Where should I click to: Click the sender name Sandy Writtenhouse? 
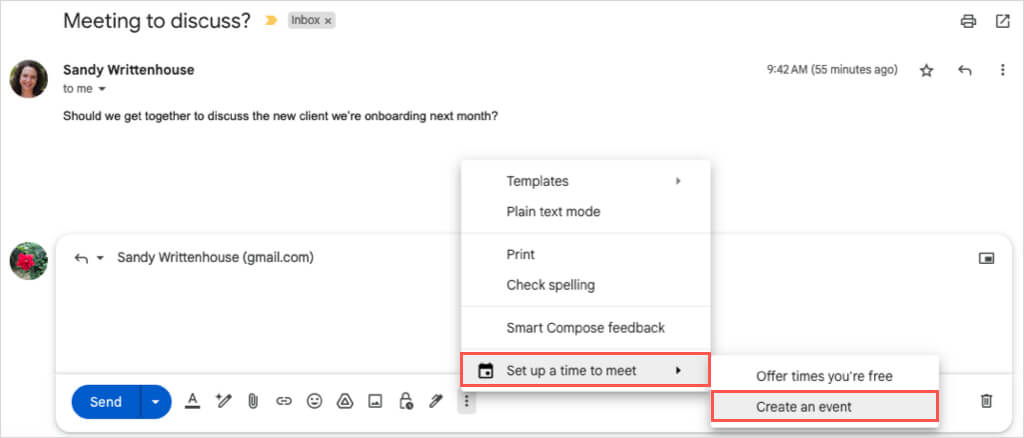point(129,70)
